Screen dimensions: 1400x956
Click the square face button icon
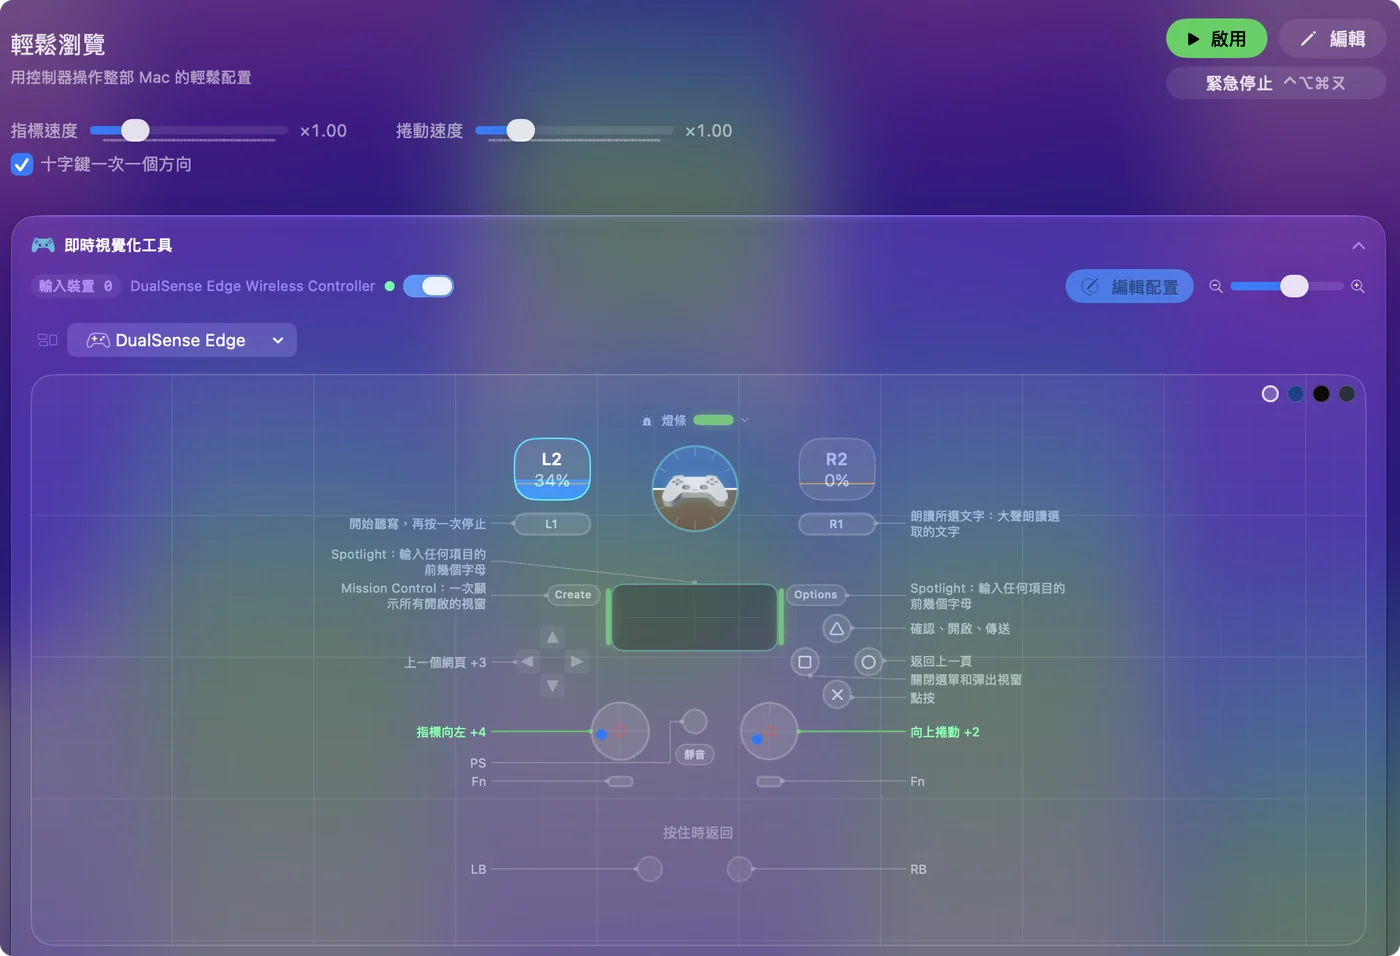tap(805, 662)
